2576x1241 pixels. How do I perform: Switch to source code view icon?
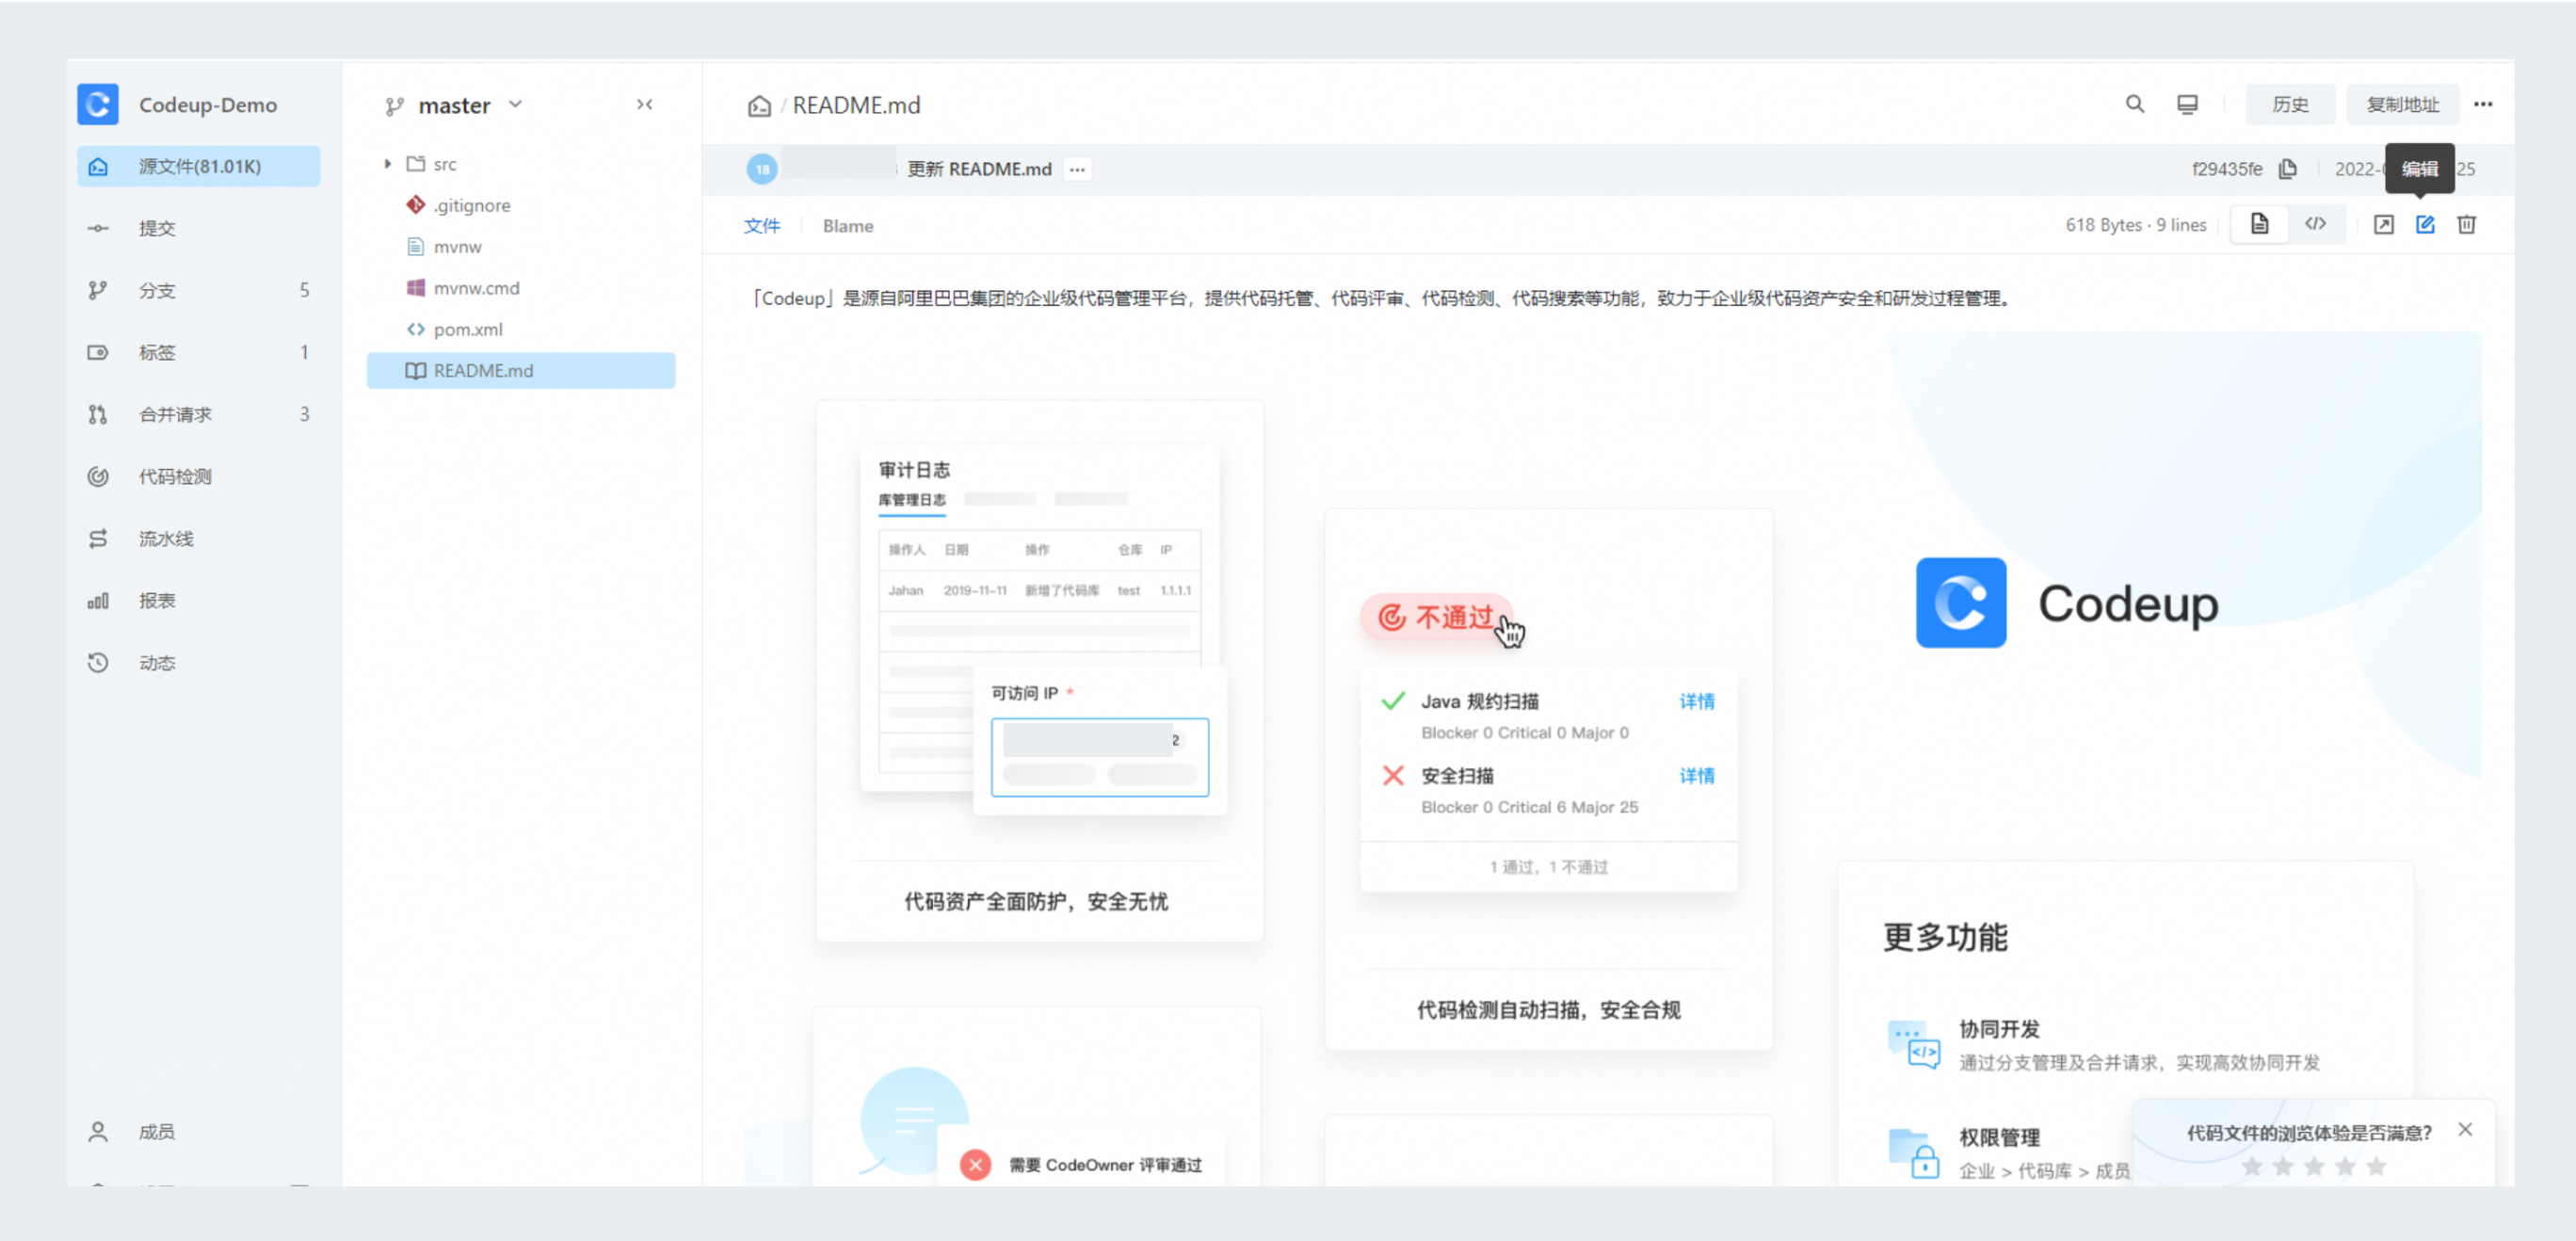[x=2315, y=224]
